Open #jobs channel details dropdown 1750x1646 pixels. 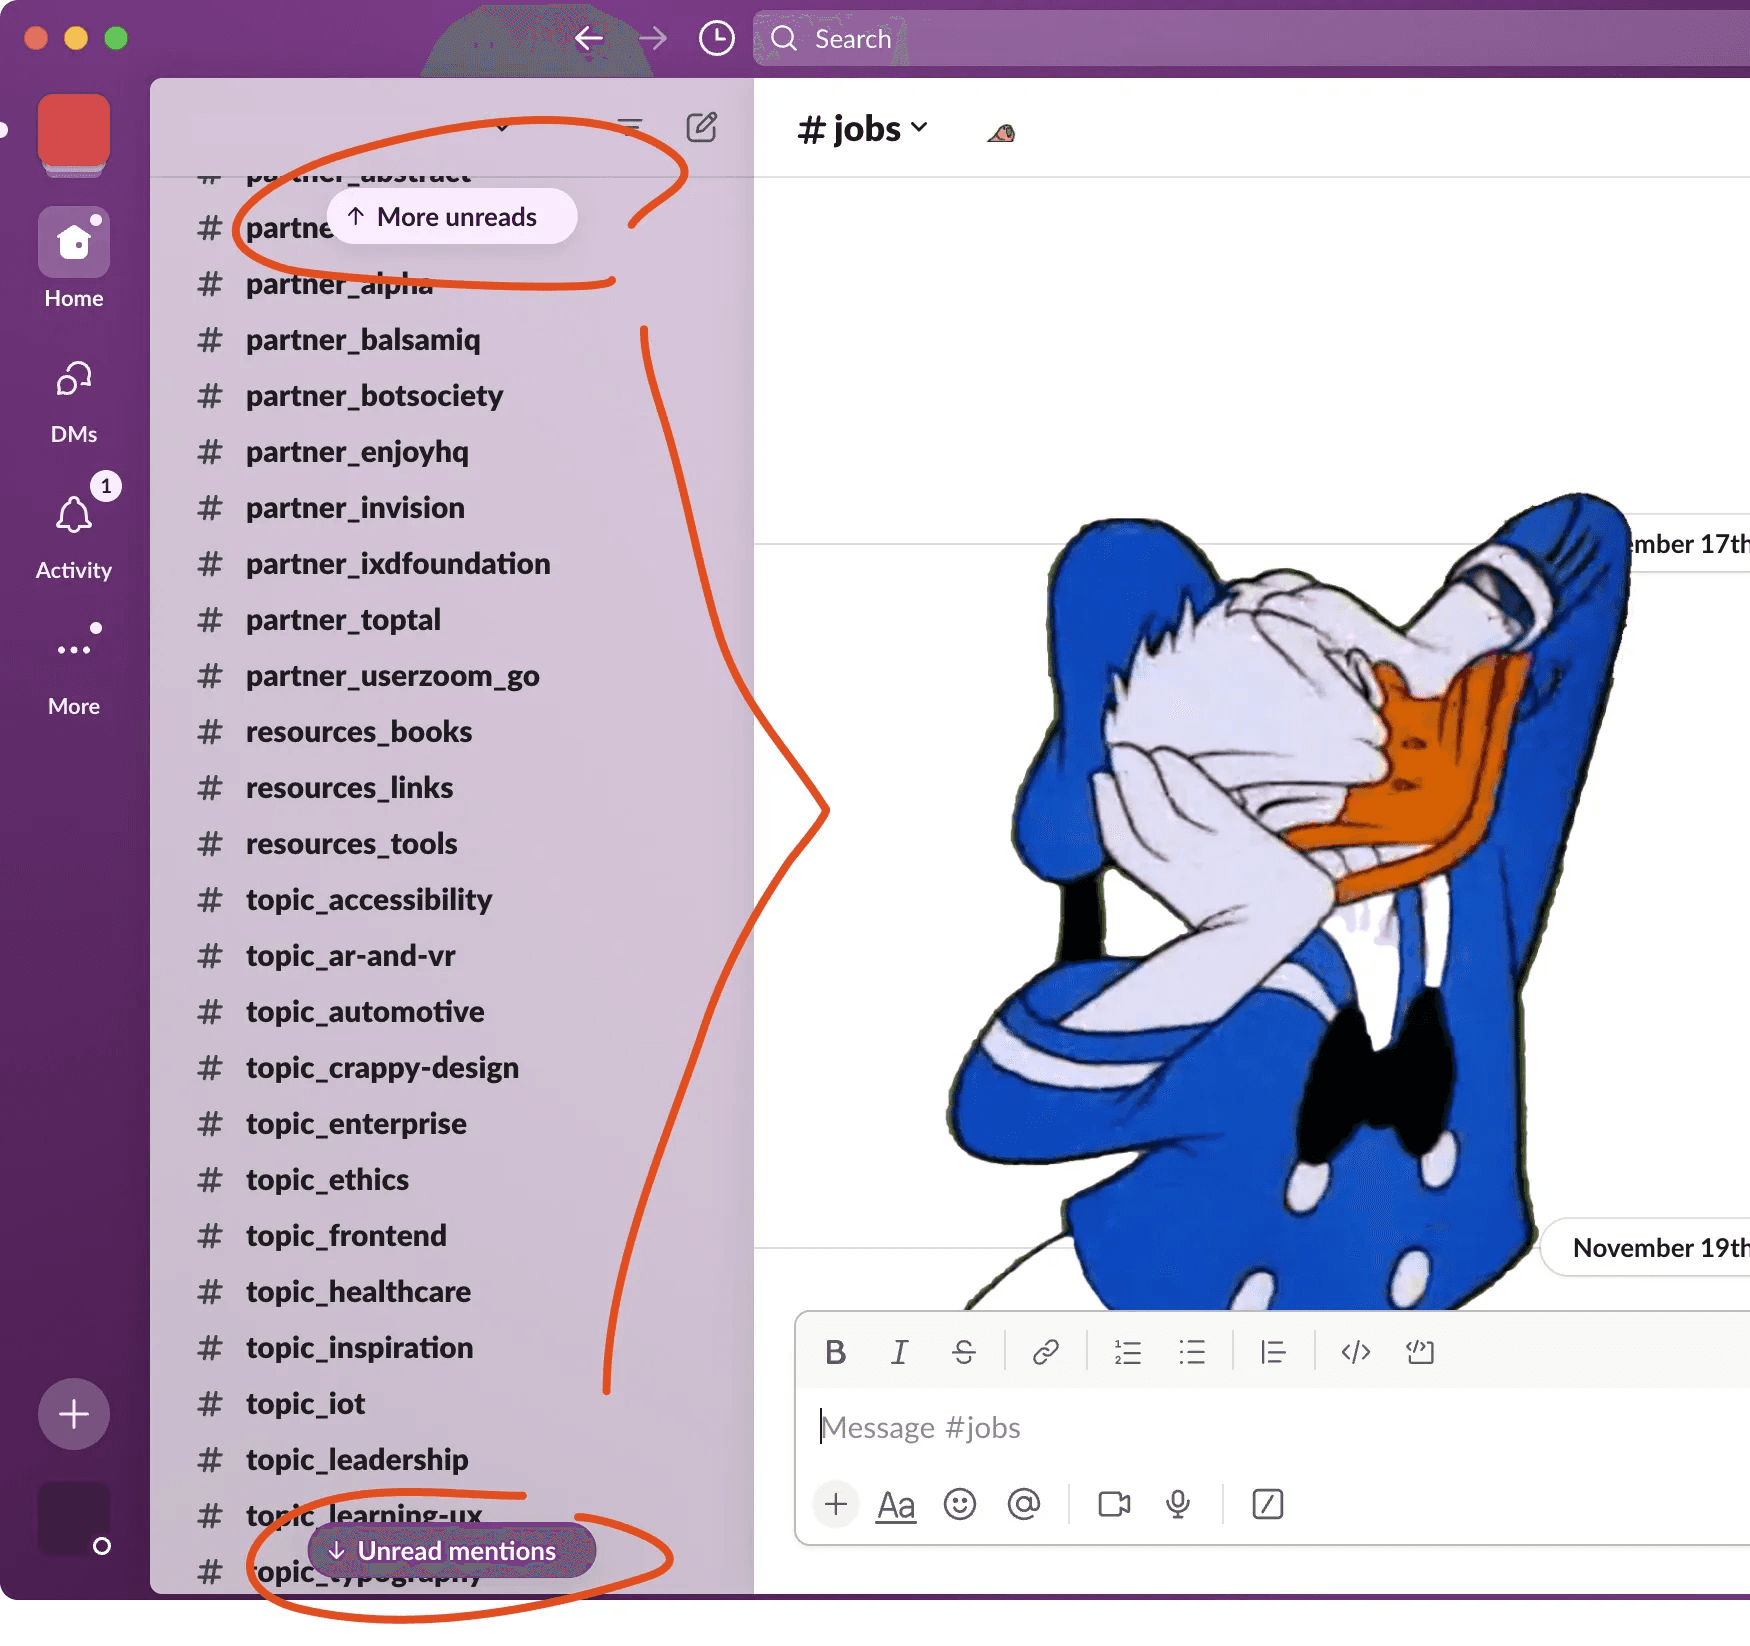(x=863, y=129)
